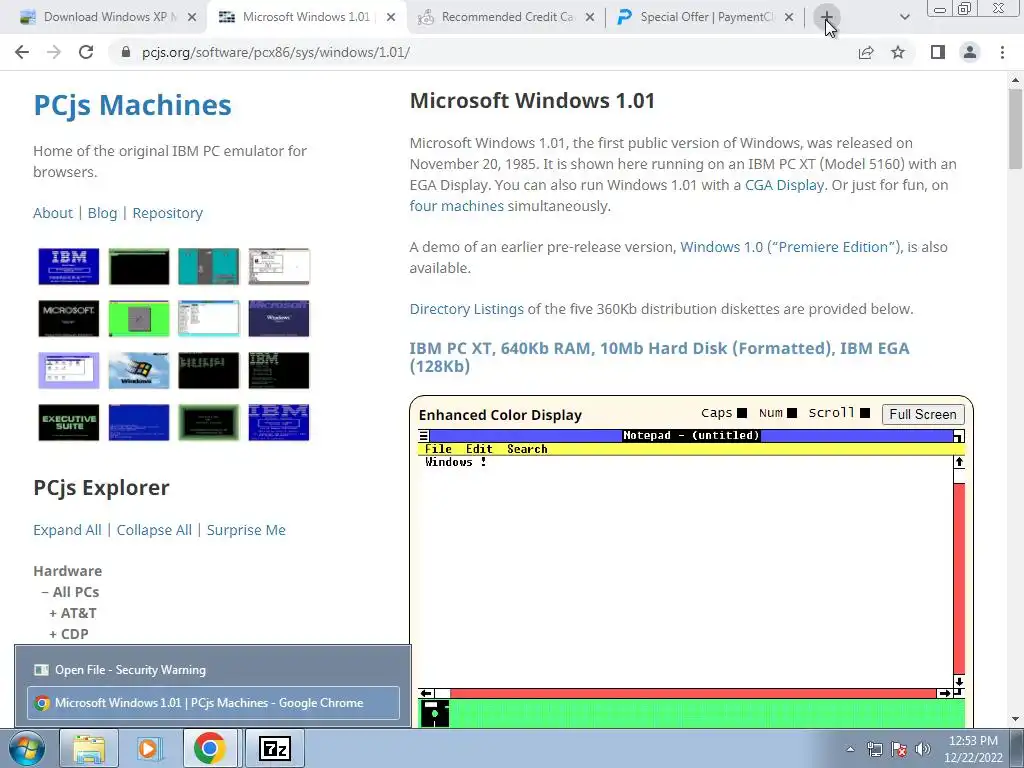Go back using the browser back arrow

(x=22, y=52)
